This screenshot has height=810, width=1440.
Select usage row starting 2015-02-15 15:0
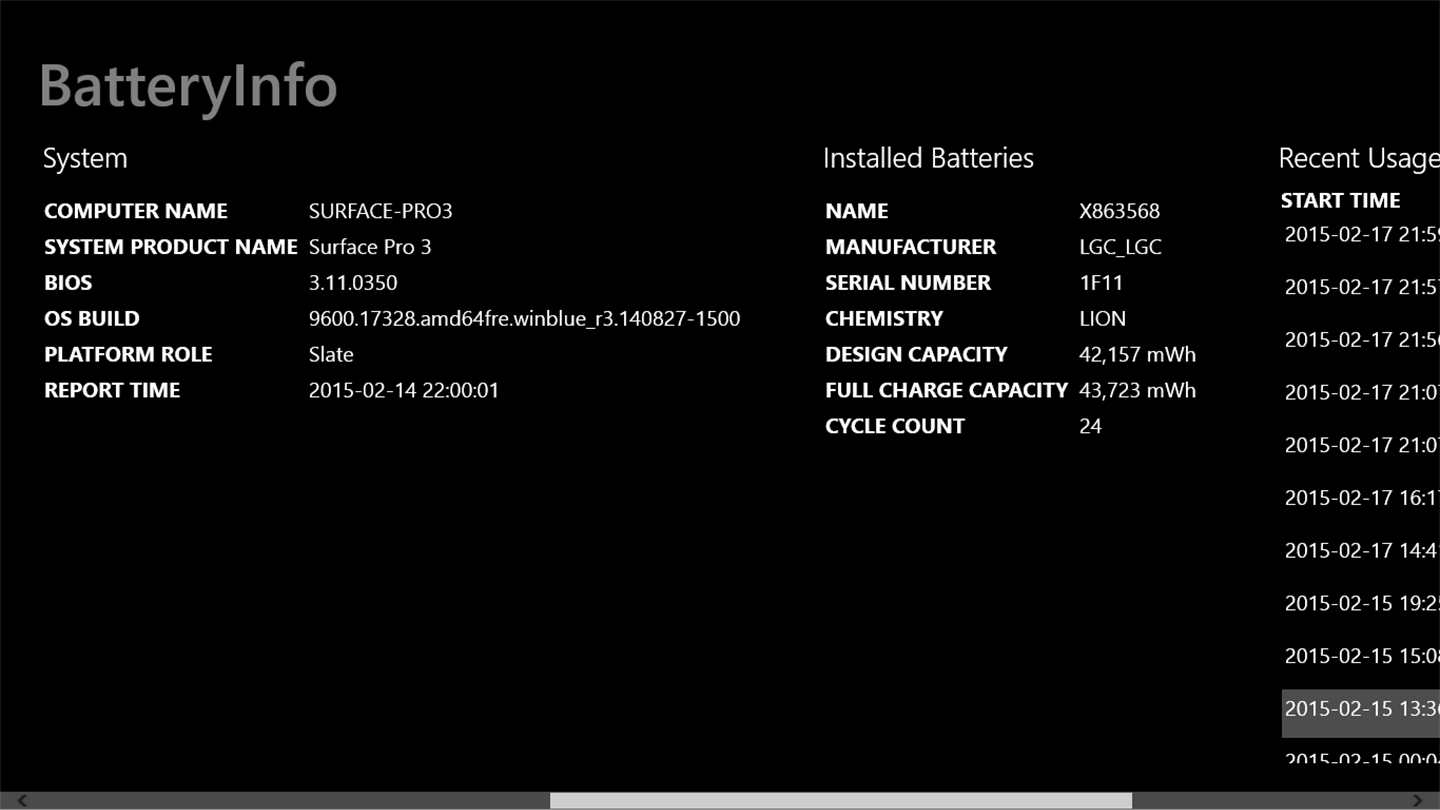point(1361,656)
